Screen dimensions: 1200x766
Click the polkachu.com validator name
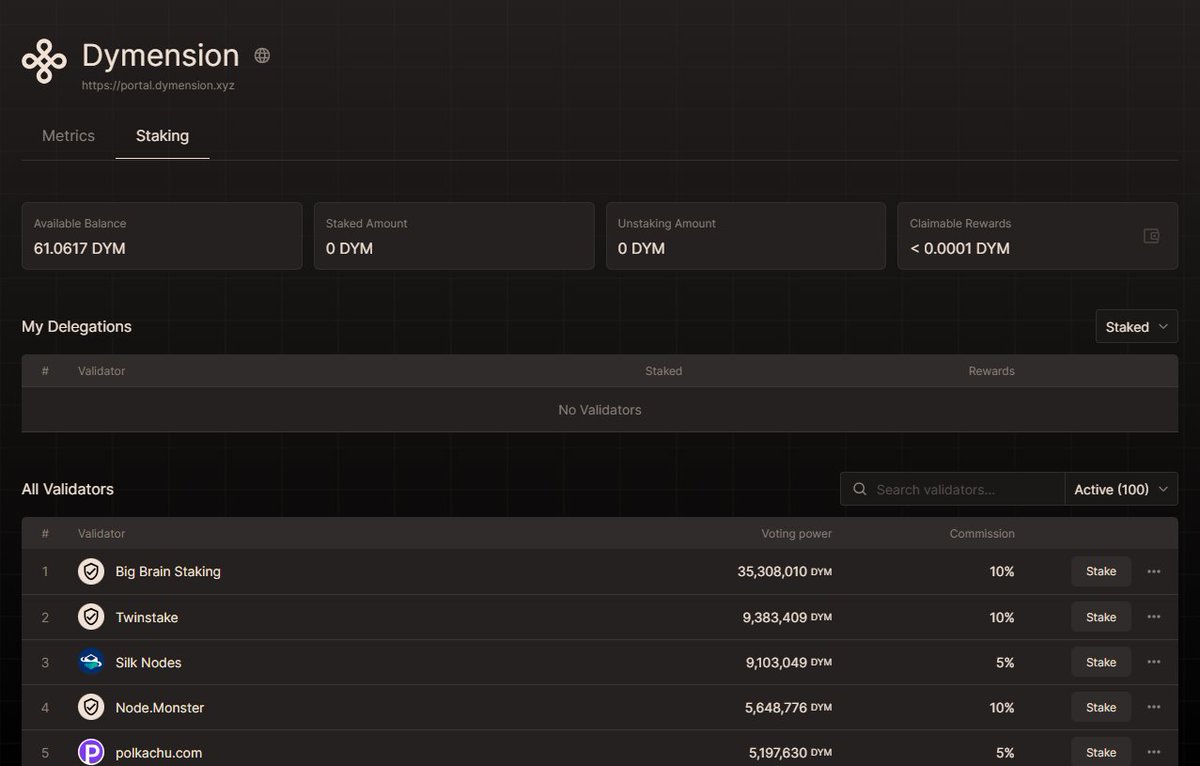click(x=159, y=752)
